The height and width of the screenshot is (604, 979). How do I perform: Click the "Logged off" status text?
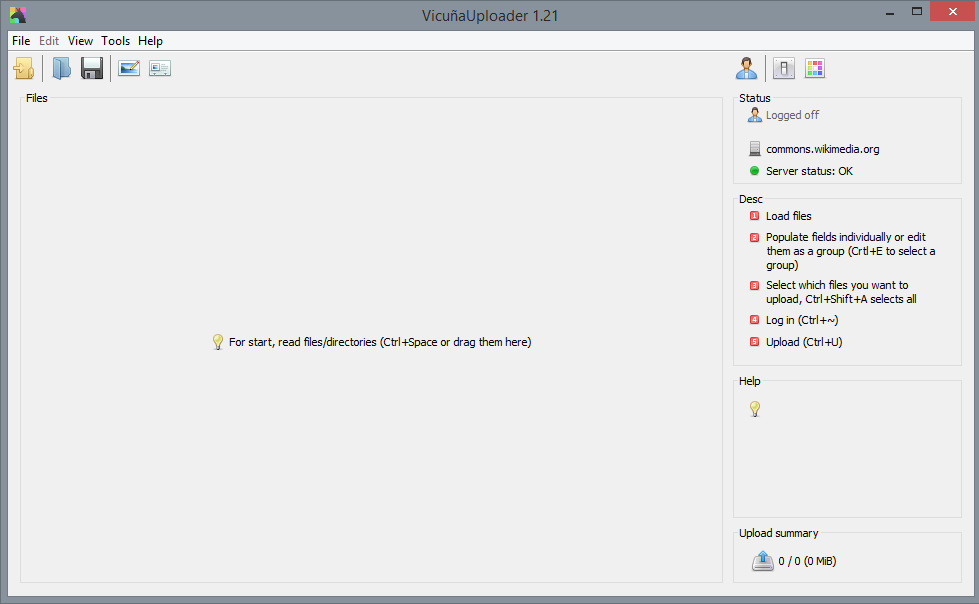point(792,115)
